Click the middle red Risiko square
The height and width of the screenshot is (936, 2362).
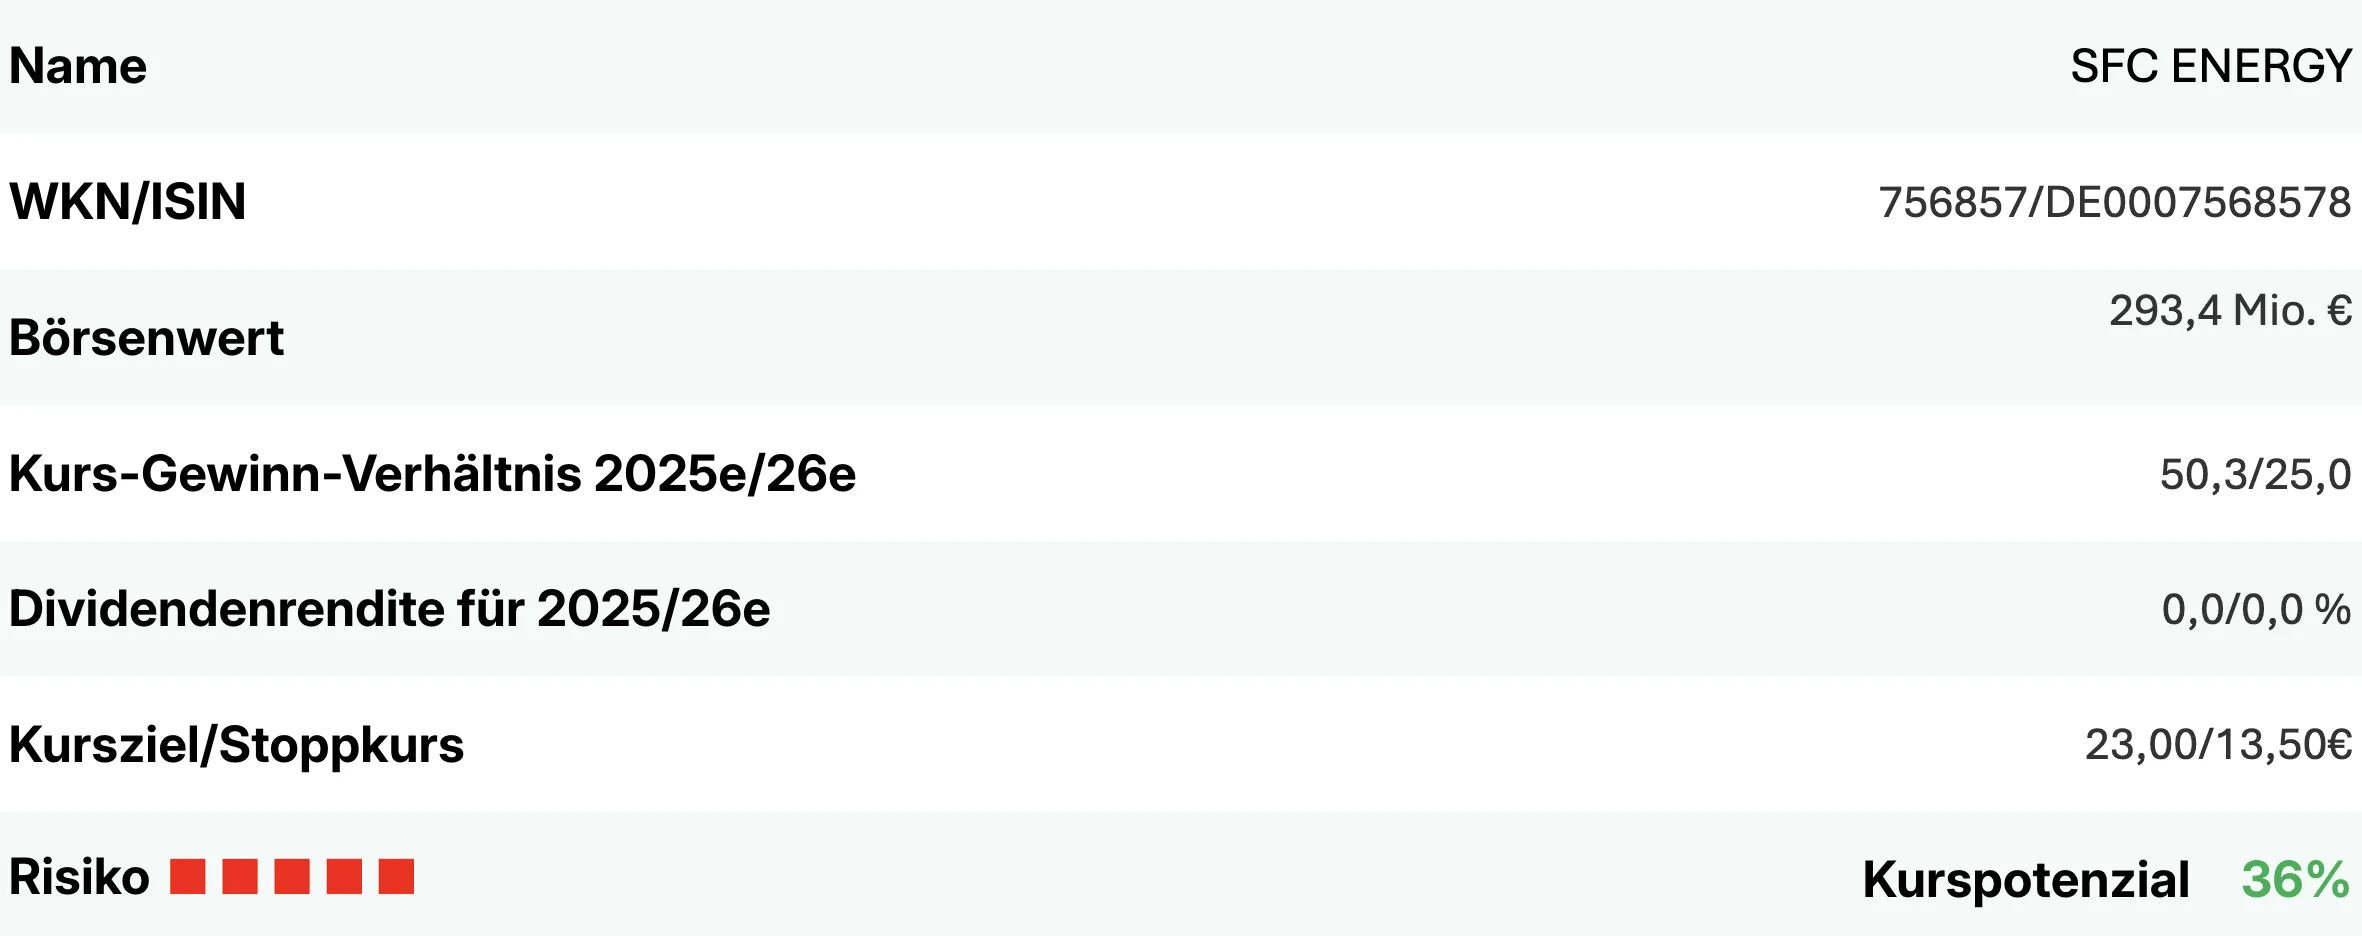coord(292,876)
